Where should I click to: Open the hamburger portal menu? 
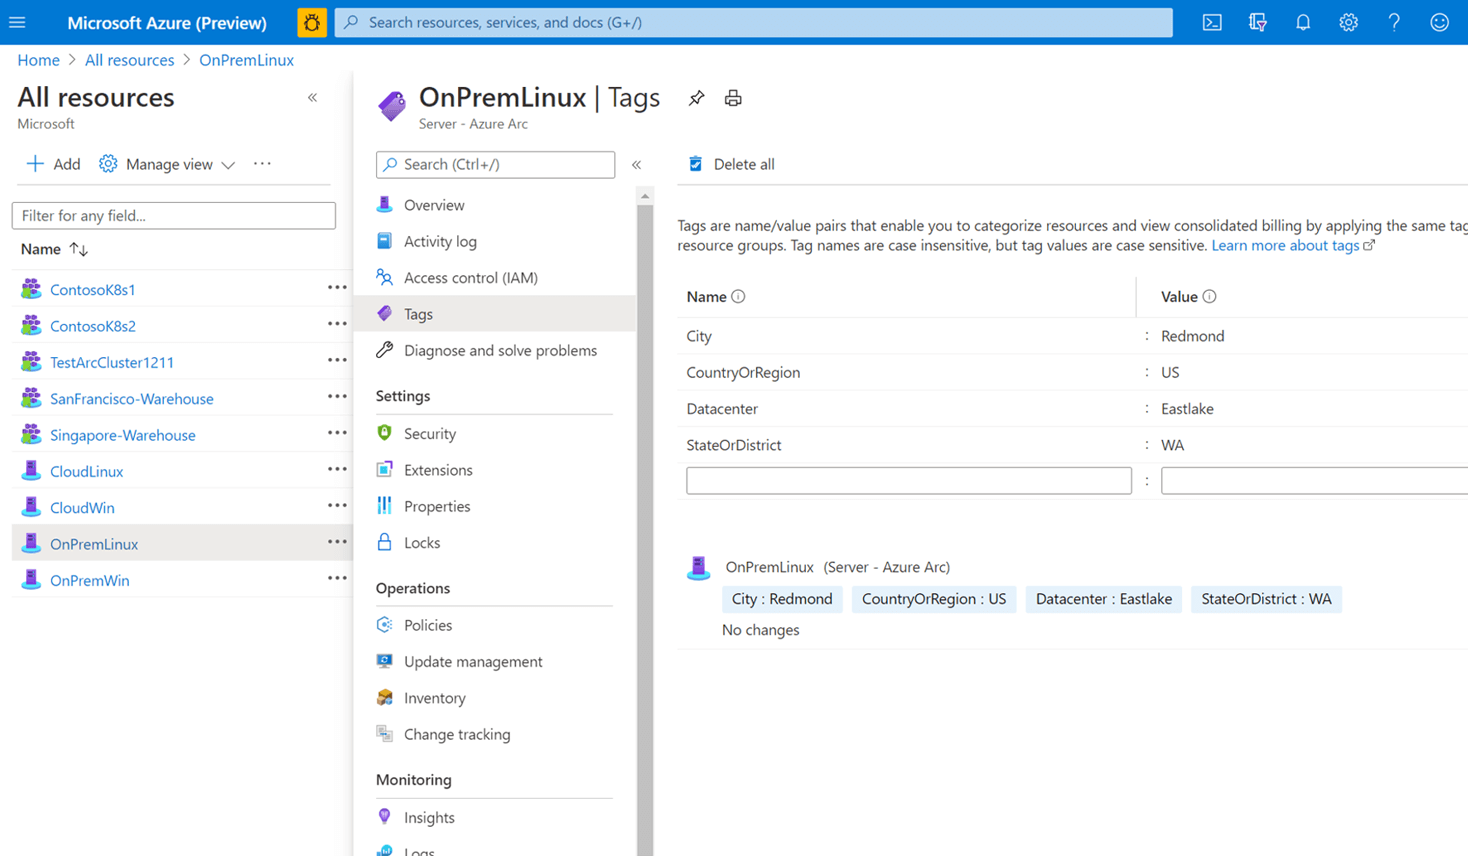click(17, 22)
